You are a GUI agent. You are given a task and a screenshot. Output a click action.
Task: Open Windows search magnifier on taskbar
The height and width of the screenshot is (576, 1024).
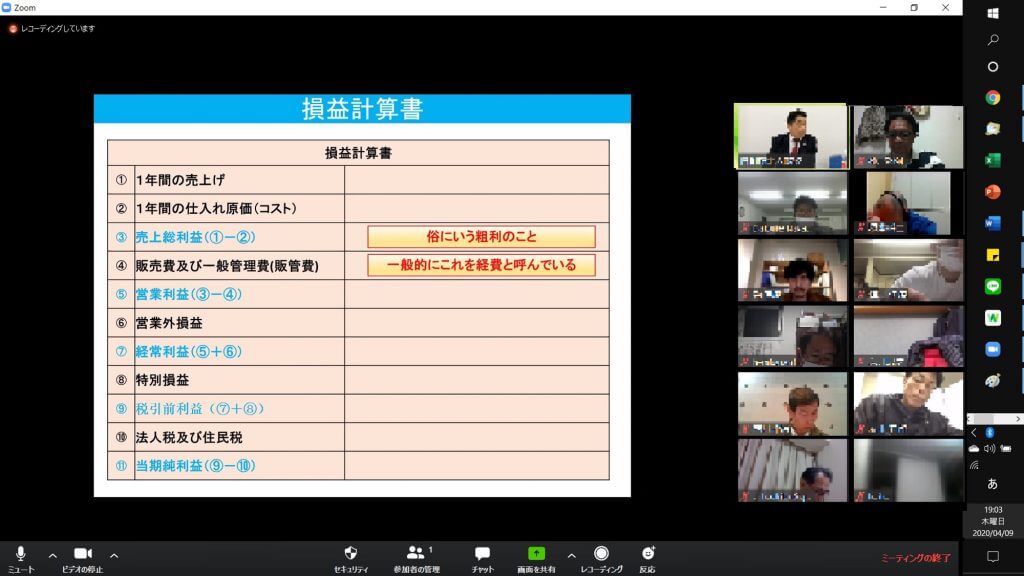[993, 40]
